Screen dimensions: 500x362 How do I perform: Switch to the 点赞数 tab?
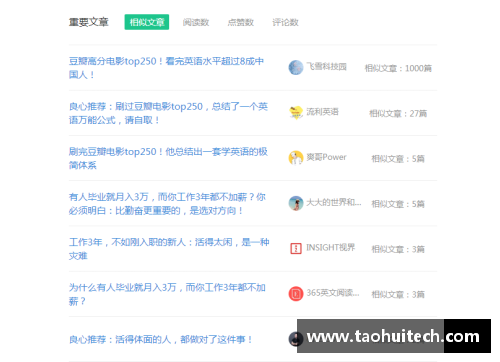(x=240, y=22)
